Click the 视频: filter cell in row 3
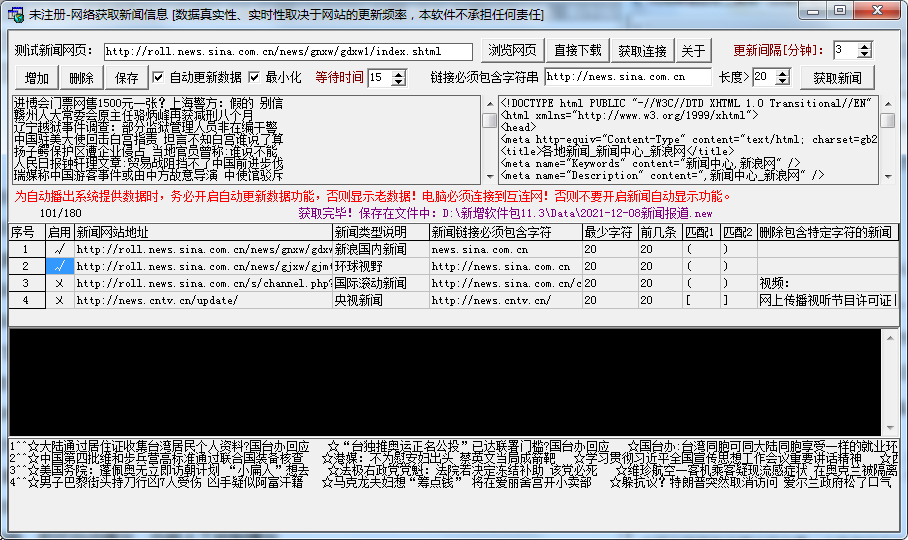 [828, 283]
